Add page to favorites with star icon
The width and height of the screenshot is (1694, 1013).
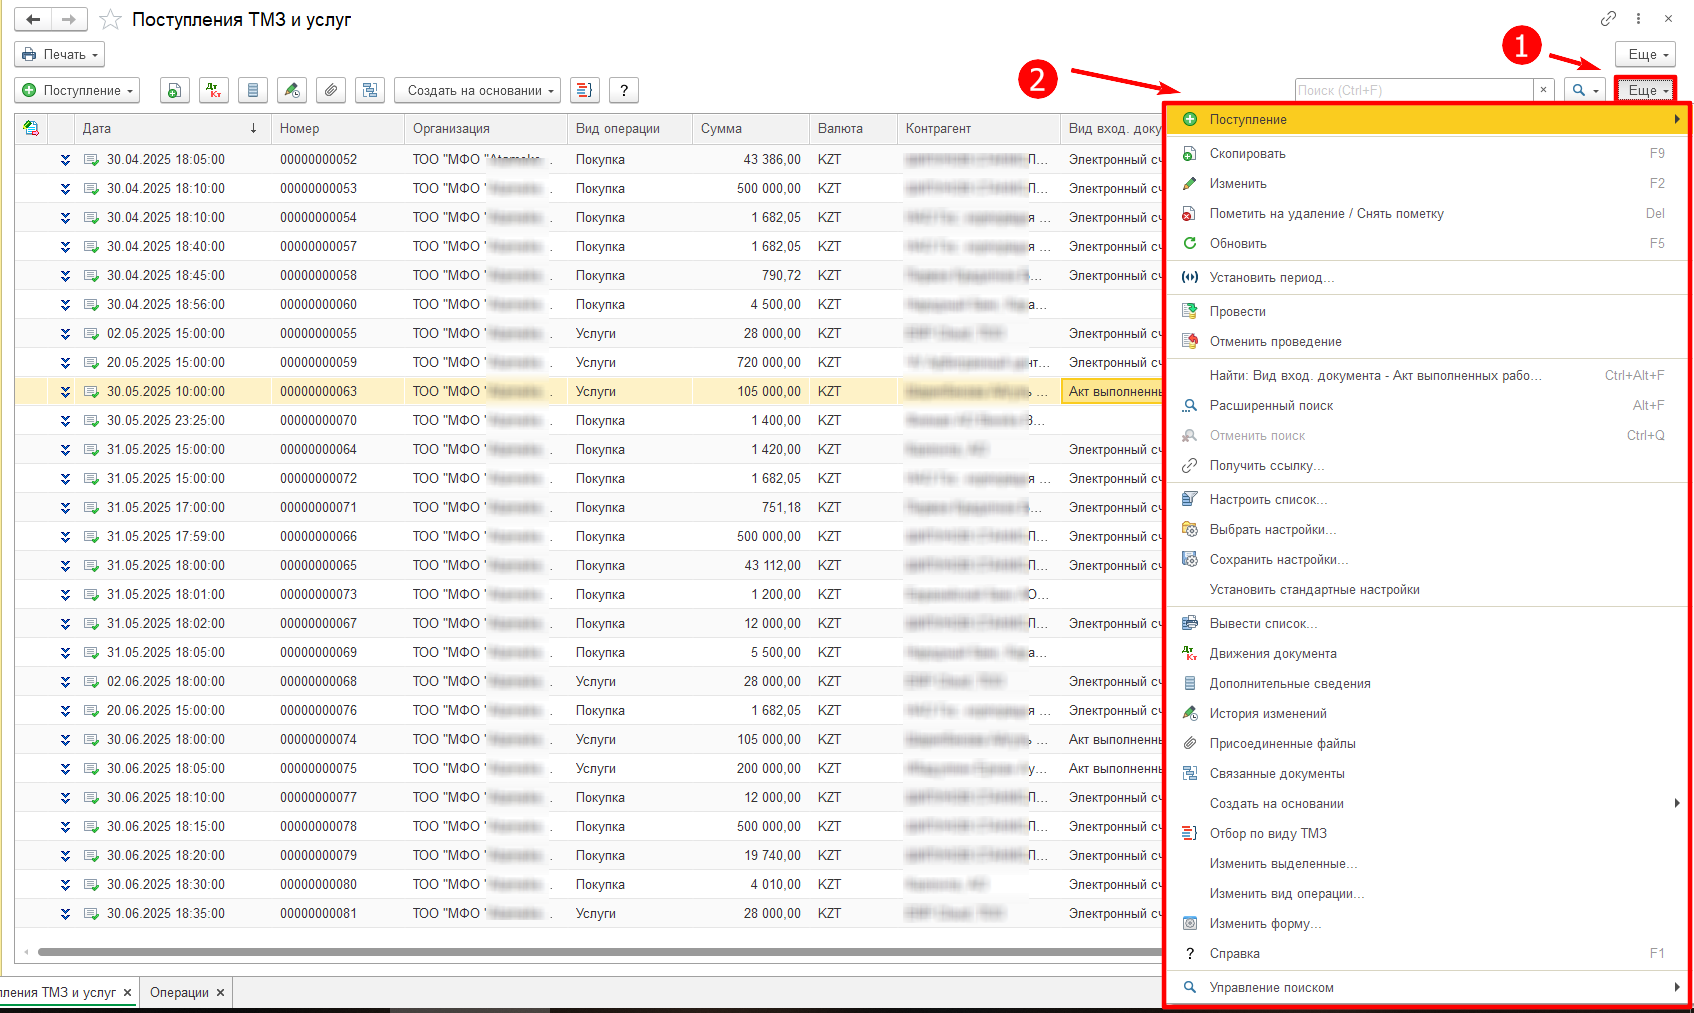pos(111,19)
